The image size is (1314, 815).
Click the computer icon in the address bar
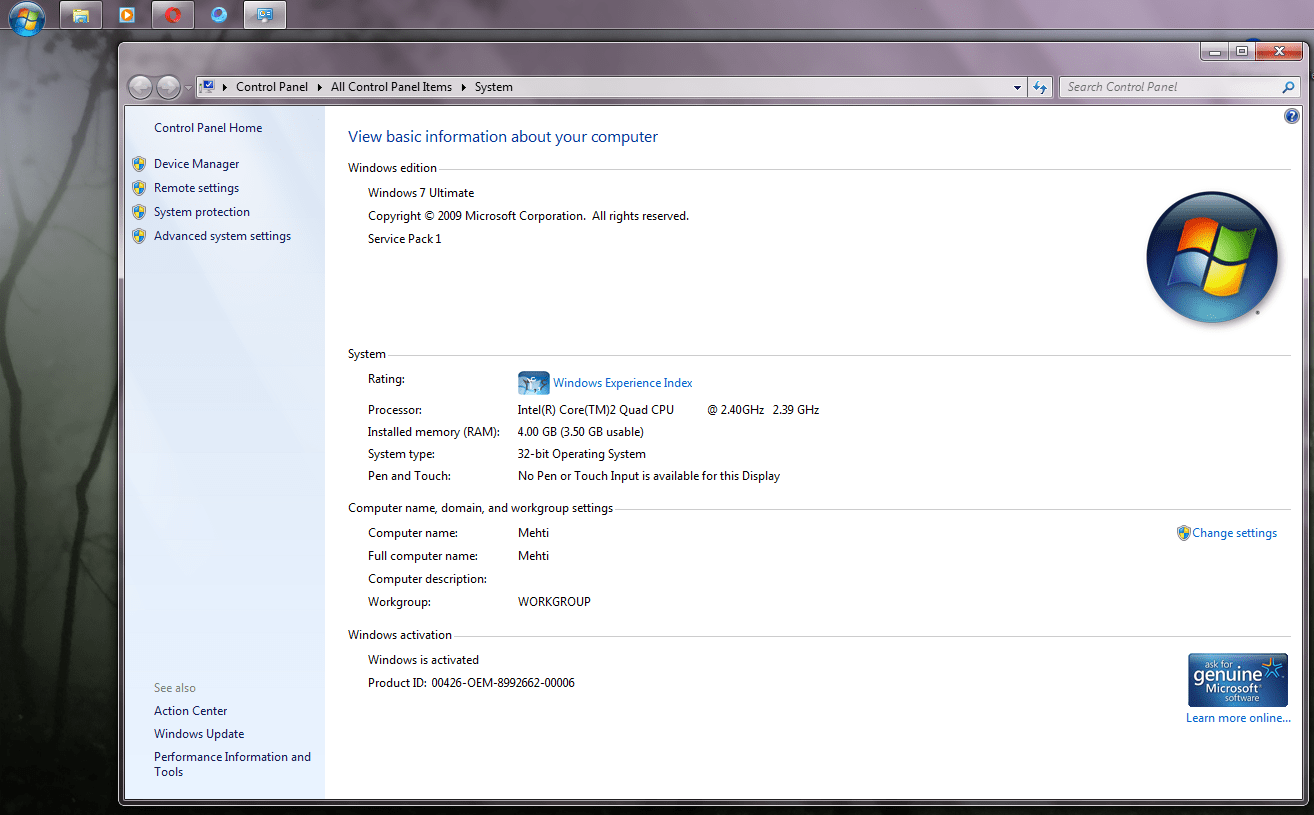(208, 87)
